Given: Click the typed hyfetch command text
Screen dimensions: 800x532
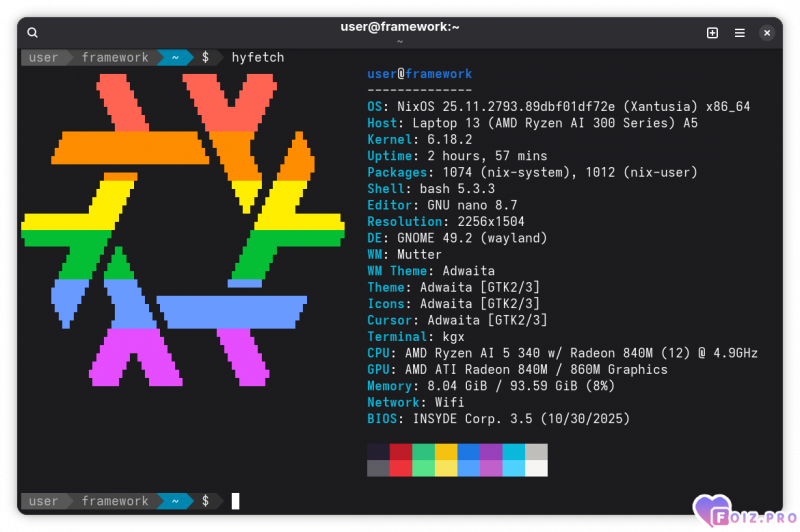Looking at the screenshot, I should [258, 58].
